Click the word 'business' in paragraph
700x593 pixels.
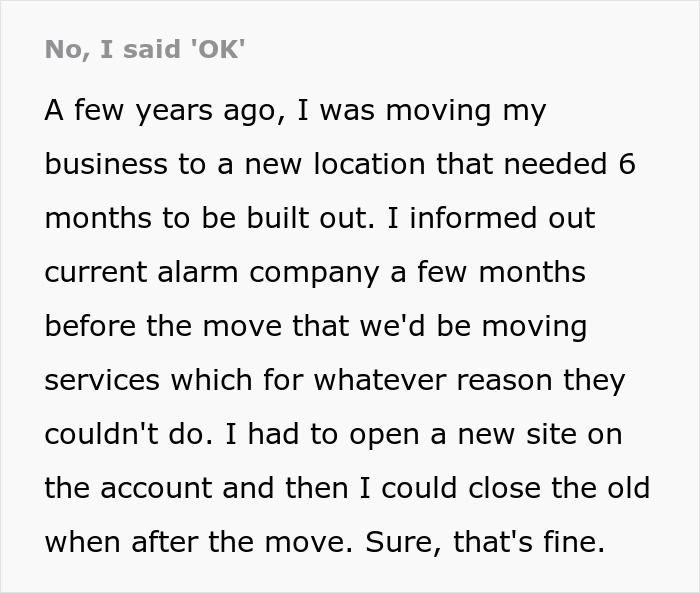coord(106,163)
